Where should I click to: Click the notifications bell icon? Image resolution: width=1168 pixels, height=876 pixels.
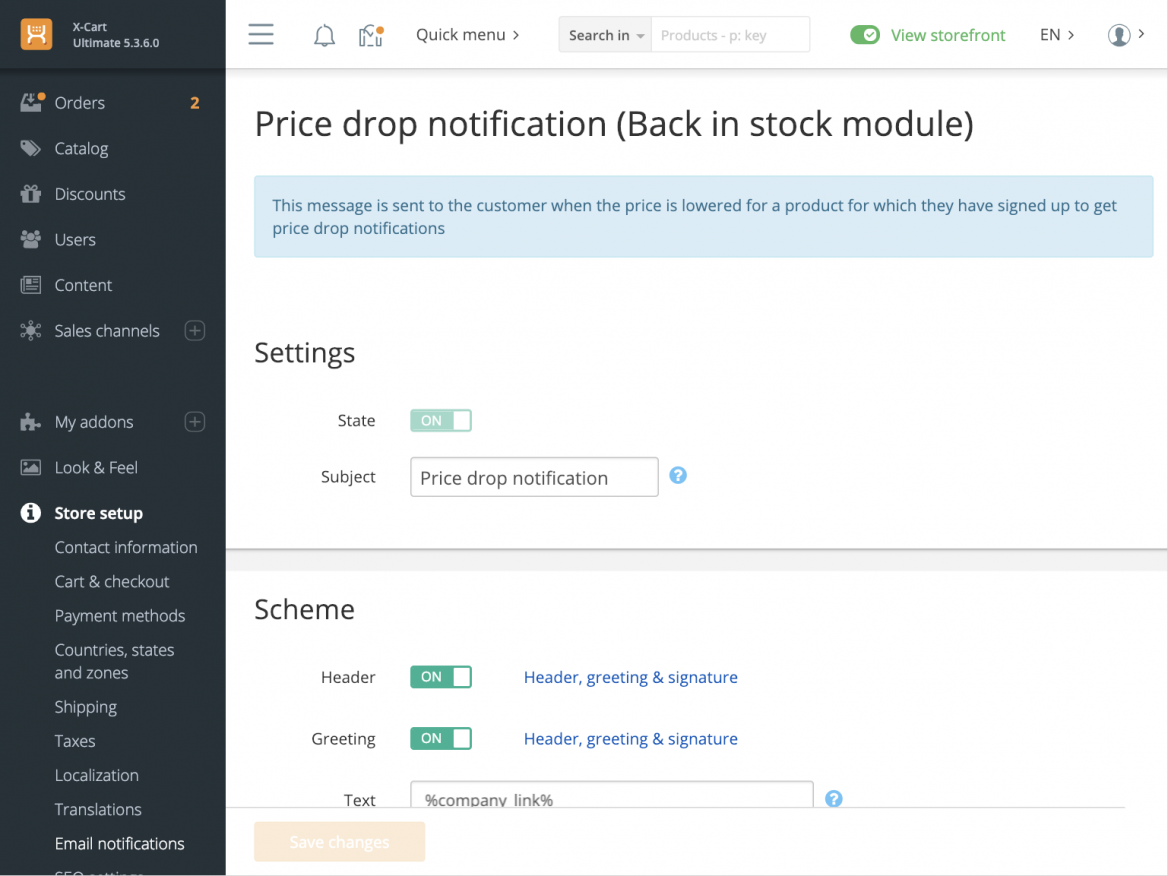coord(324,34)
